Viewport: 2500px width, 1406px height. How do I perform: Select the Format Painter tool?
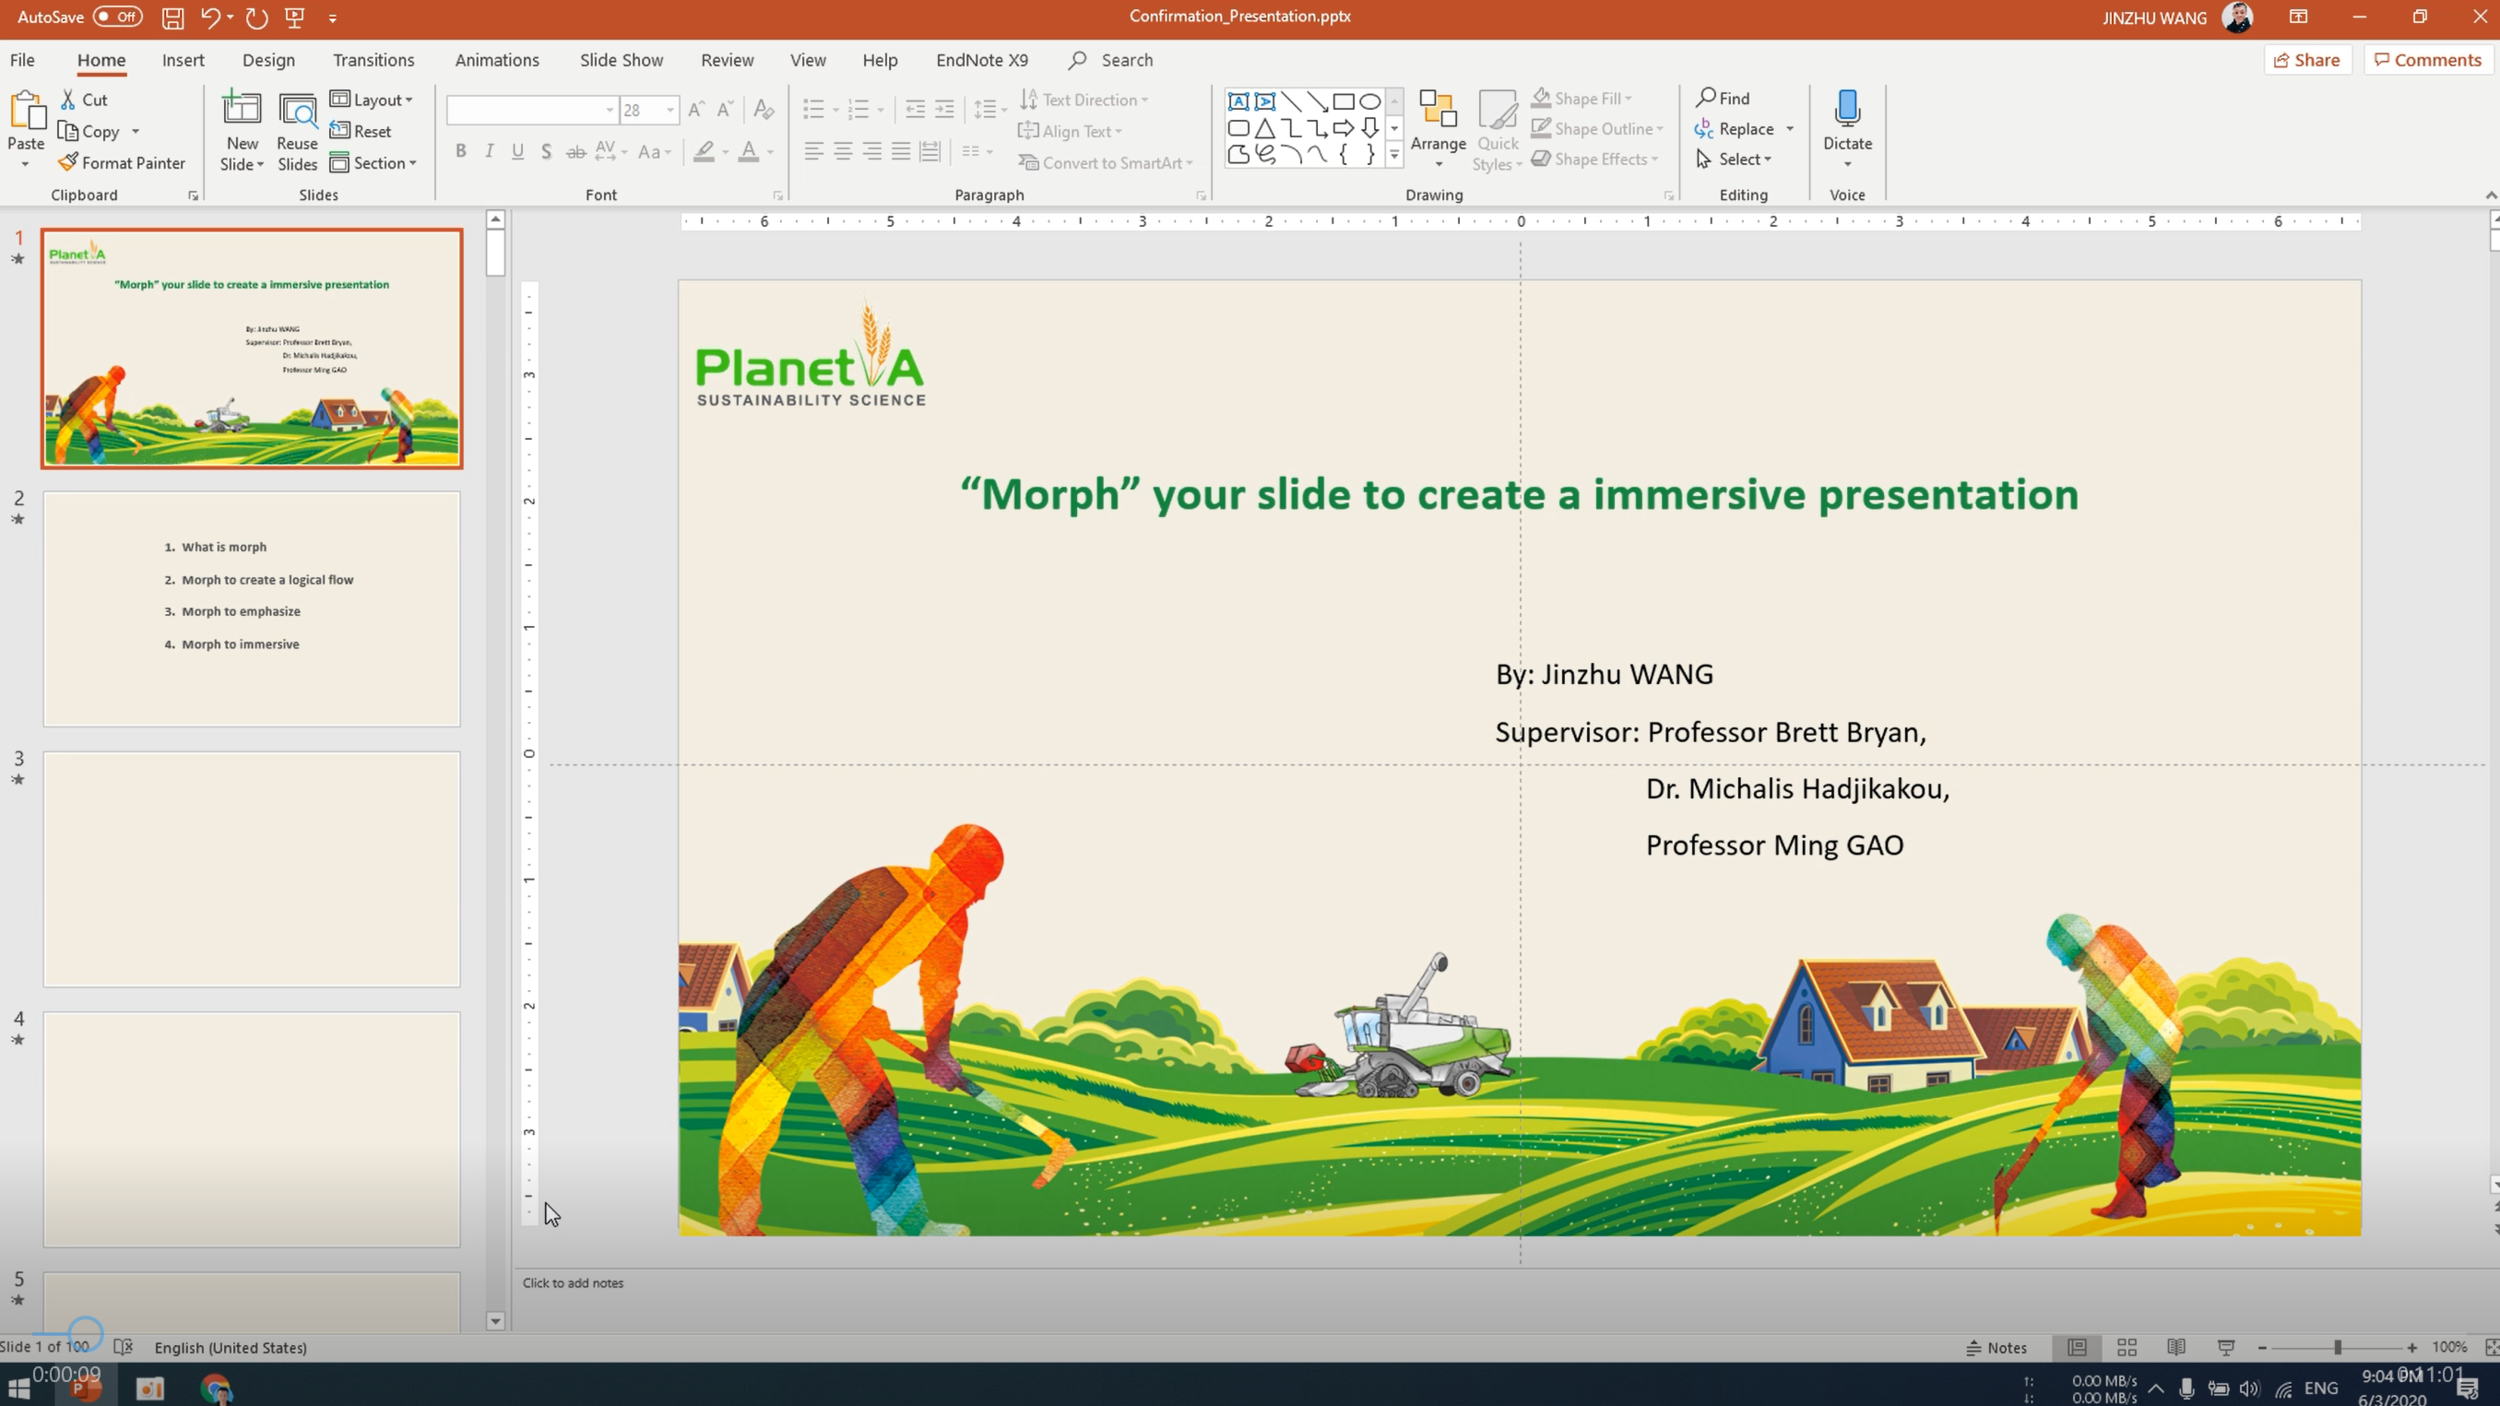(121, 162)
